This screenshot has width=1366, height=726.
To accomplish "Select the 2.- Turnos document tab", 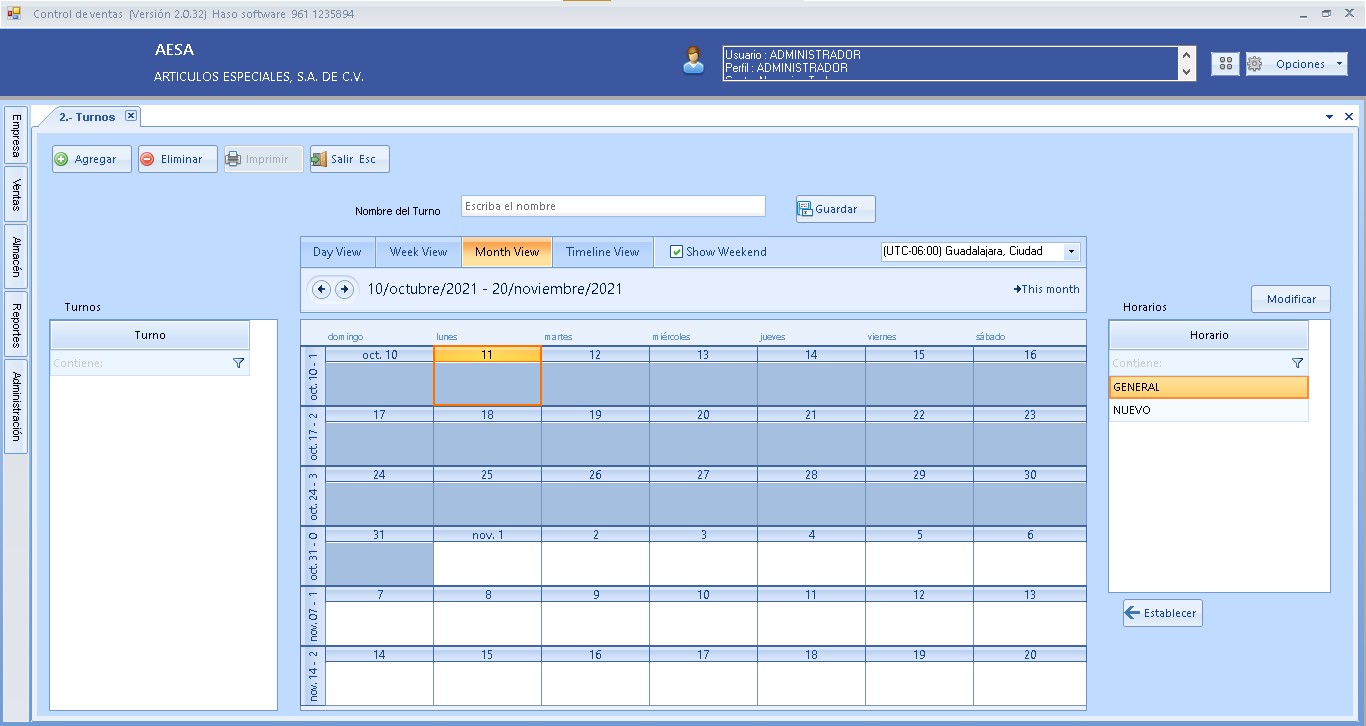I will point(86,117).
